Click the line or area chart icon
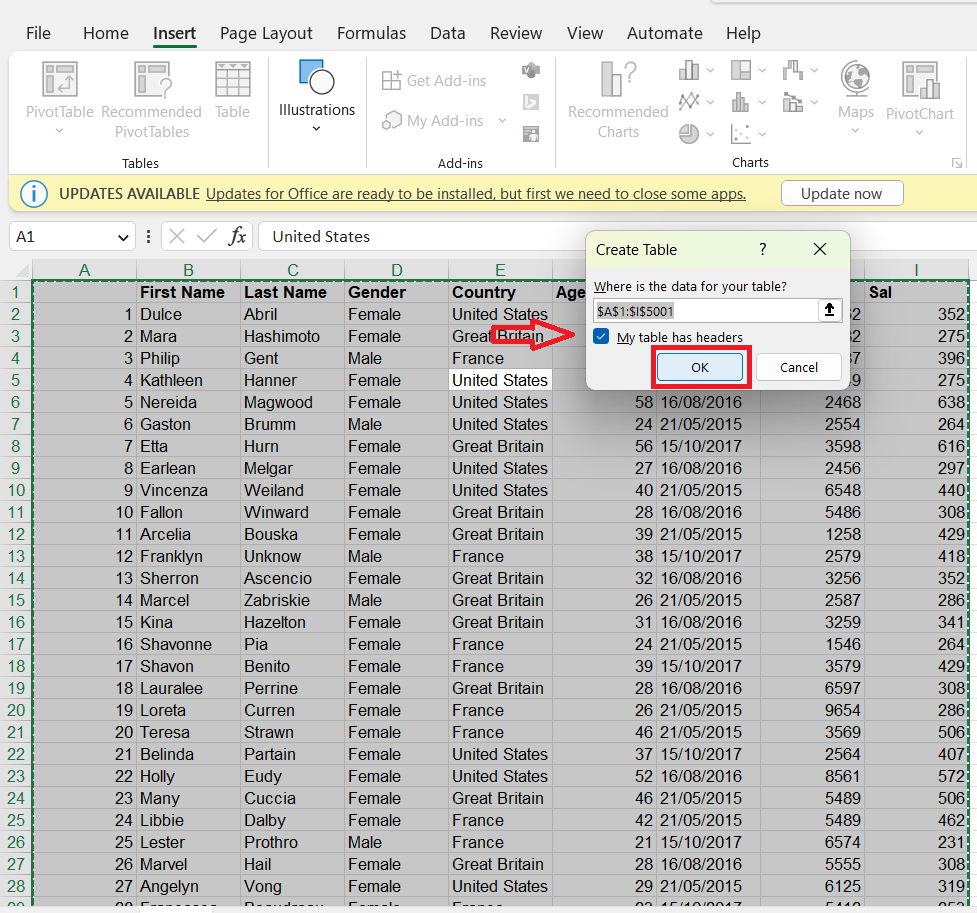 click(x=689, y=102)
